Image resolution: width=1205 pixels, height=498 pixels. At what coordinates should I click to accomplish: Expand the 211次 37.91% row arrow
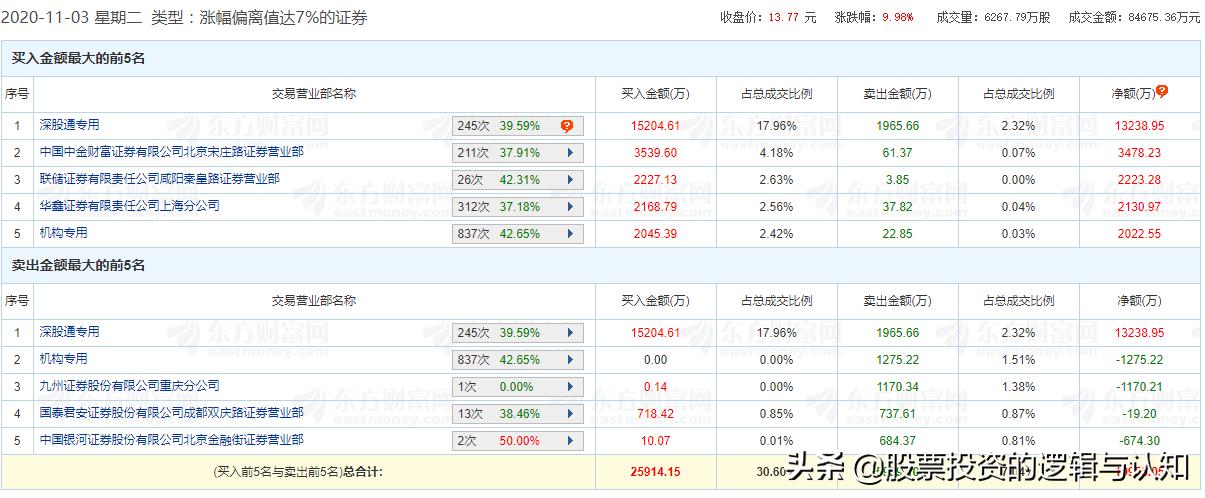click(570, 153)
